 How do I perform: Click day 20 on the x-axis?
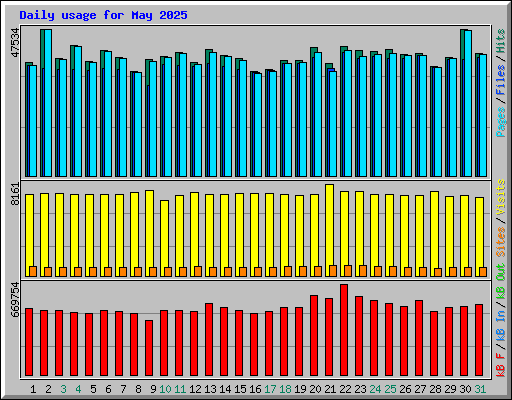pos(315,389)
